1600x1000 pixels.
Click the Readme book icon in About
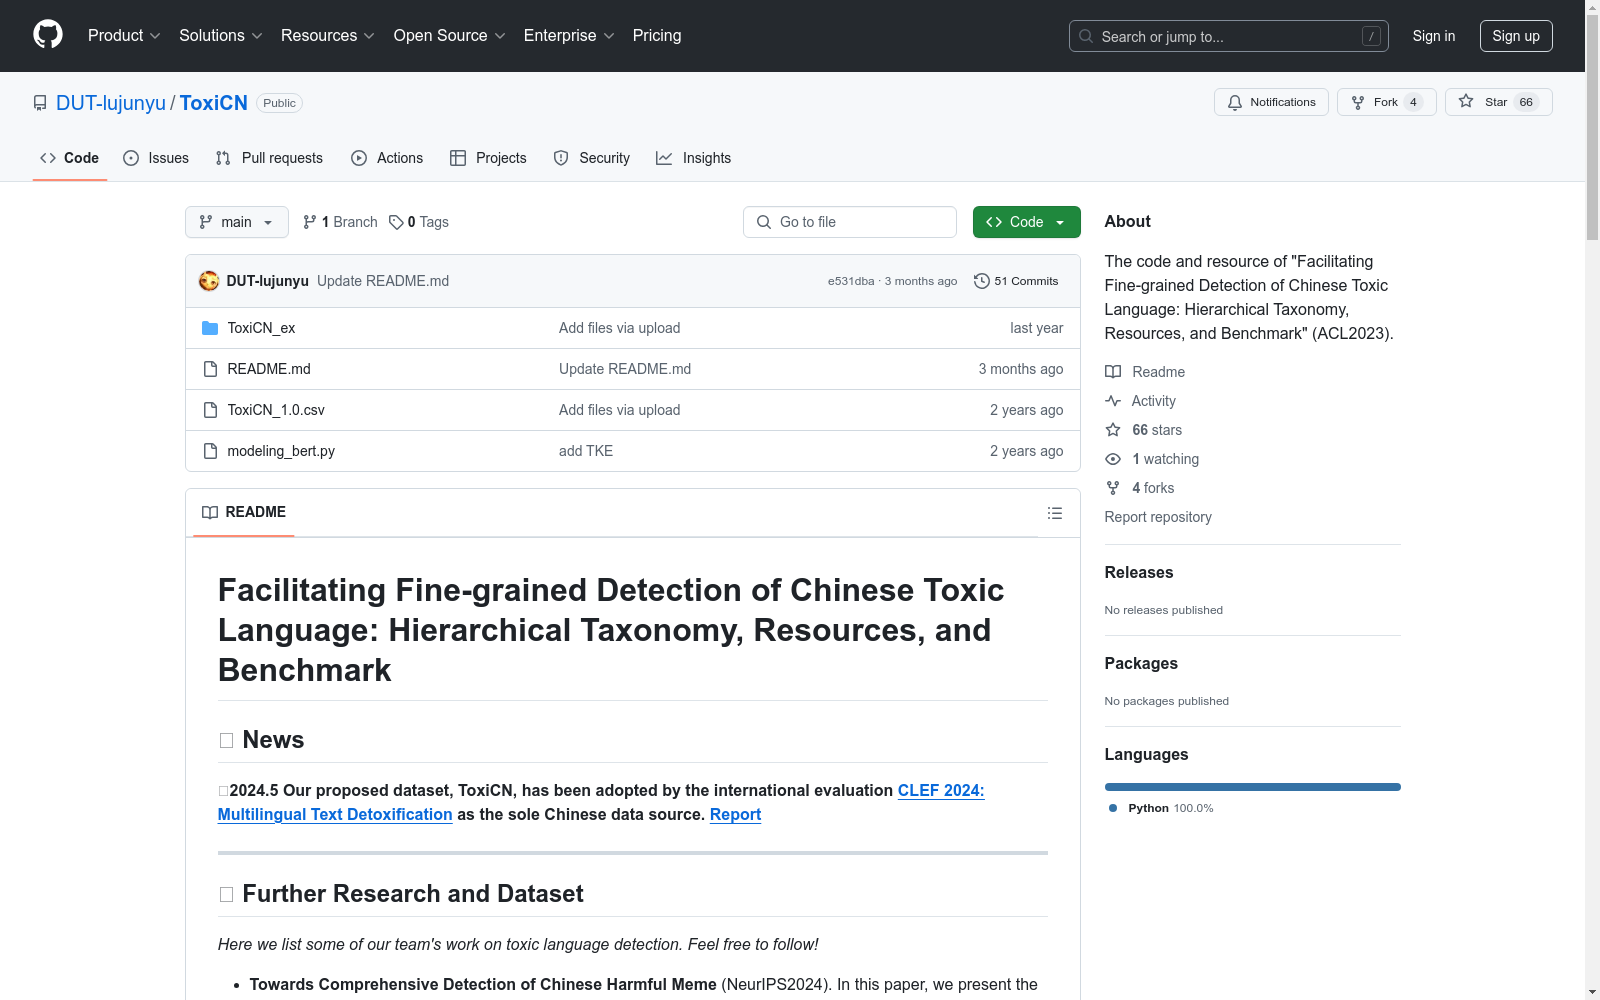[1113, 372]
